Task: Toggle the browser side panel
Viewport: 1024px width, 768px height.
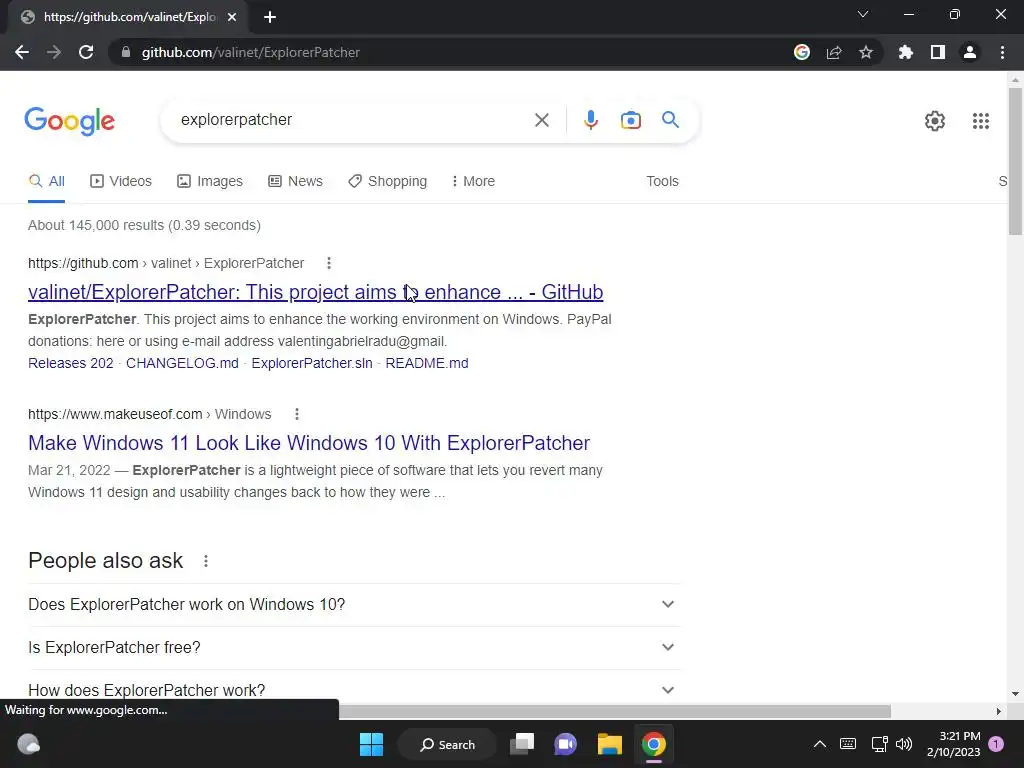Action: (938, 52)
